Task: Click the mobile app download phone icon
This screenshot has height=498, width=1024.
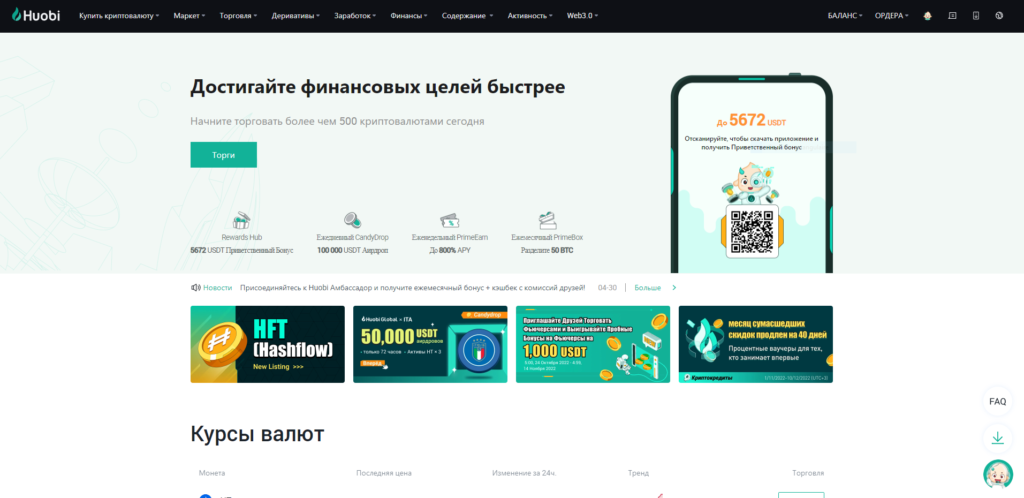Action: pyautogui.click(x=976, y=16)
